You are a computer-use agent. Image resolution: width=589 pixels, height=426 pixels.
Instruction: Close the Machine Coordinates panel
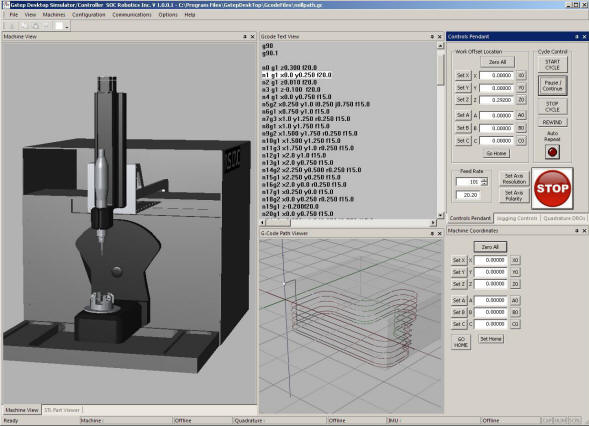click(x=584, y=231)
